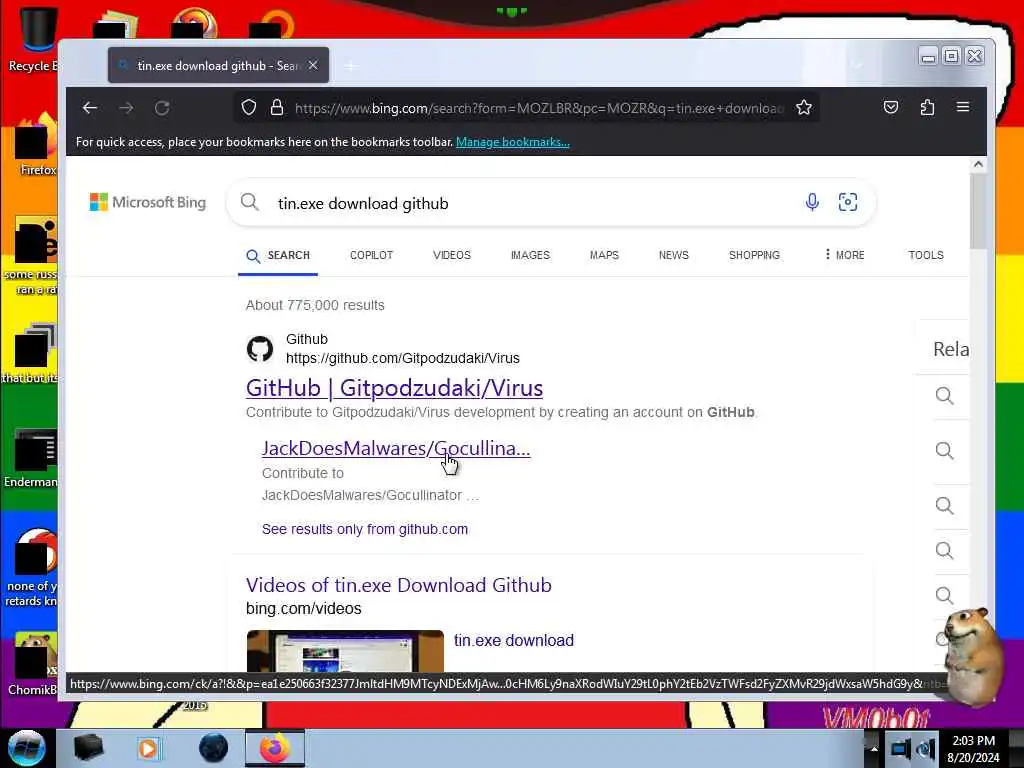Open Videos of tin.exe Download Github heading
This screenshot has width=1024, height=768.
(x=398, y=585)
